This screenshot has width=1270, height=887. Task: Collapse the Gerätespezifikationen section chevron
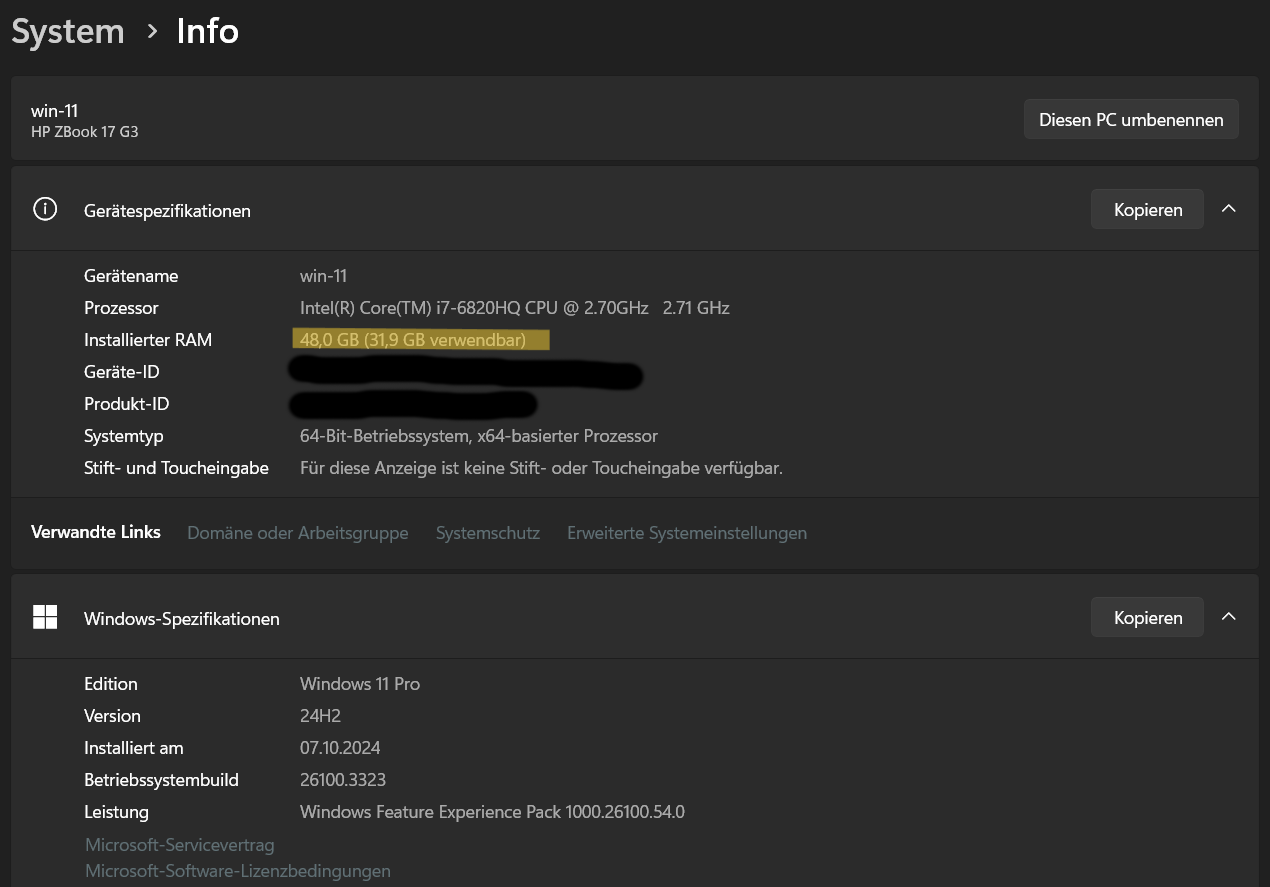1229,209
